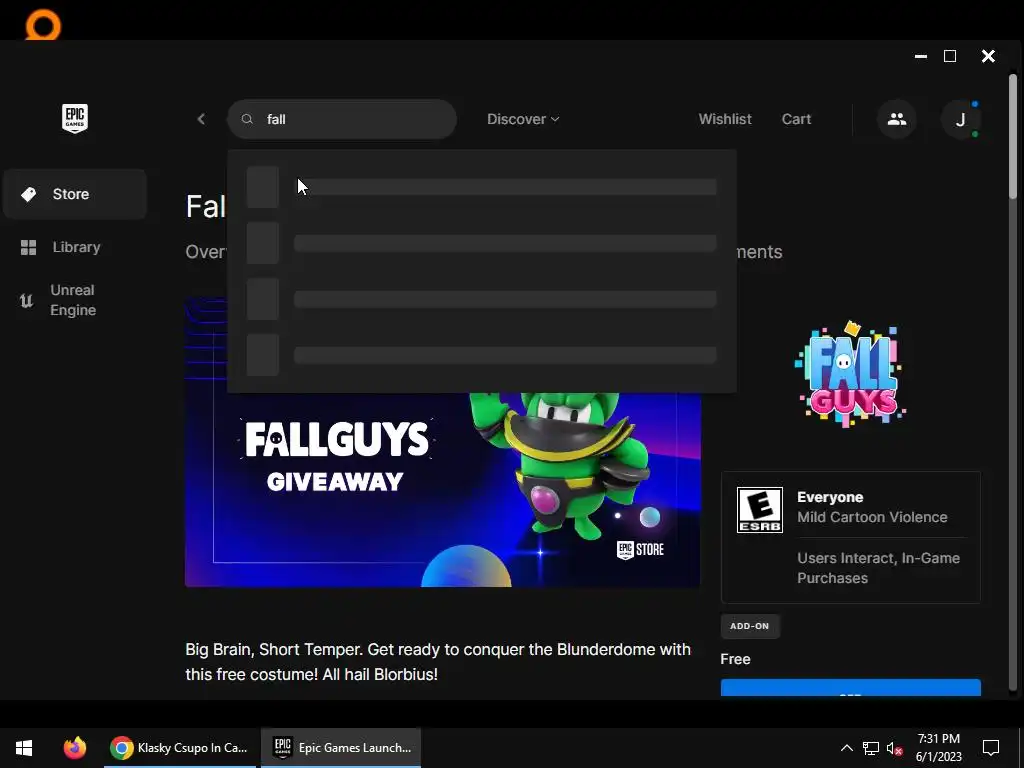Click the 'Free' price text
Screen dimensions: 1024x768
(735, 659)
